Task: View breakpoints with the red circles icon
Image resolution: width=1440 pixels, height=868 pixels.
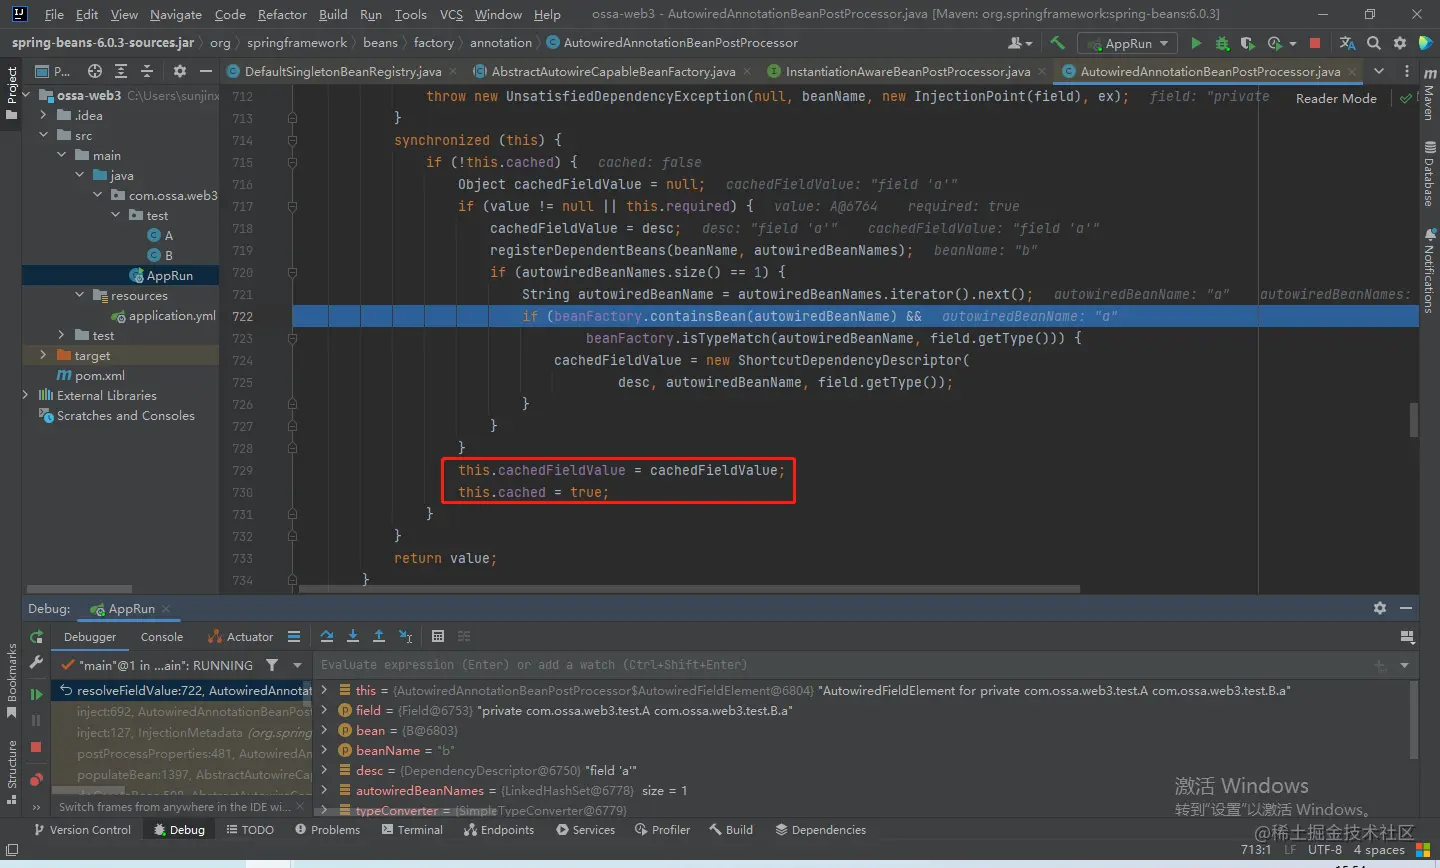Action: (36, 779)
